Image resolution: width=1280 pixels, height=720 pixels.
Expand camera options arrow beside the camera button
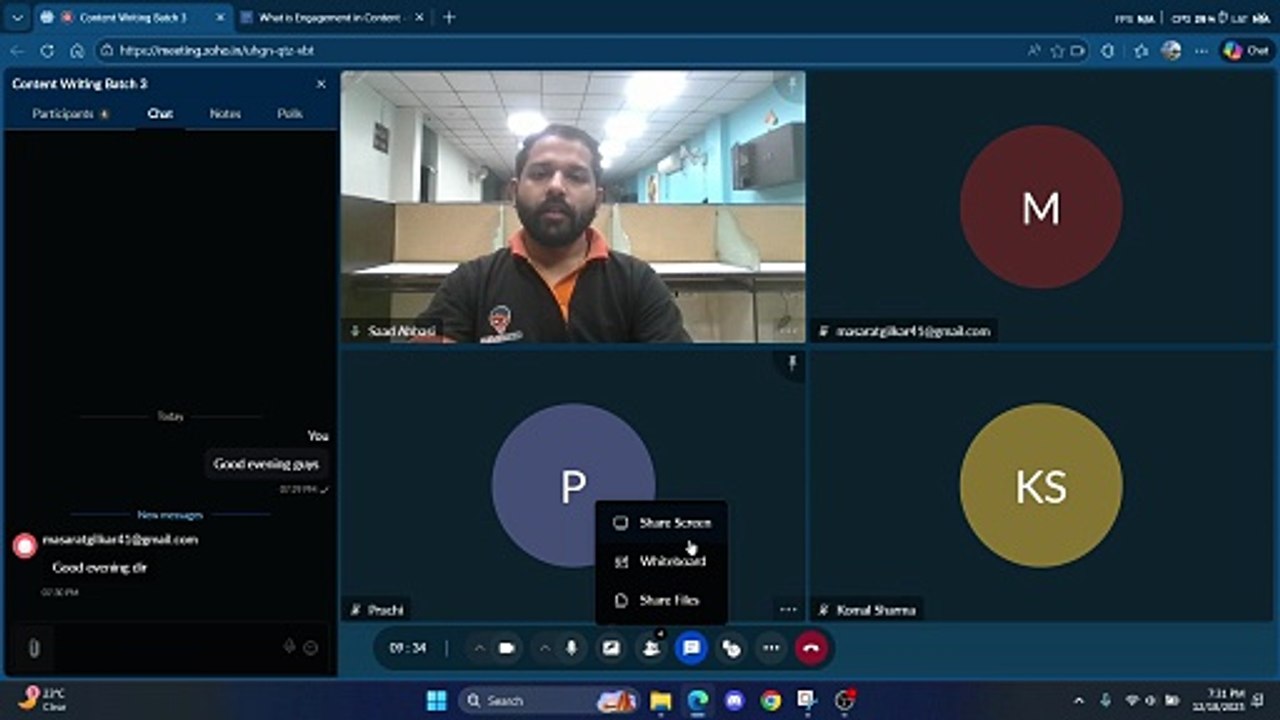click(479, 648)
